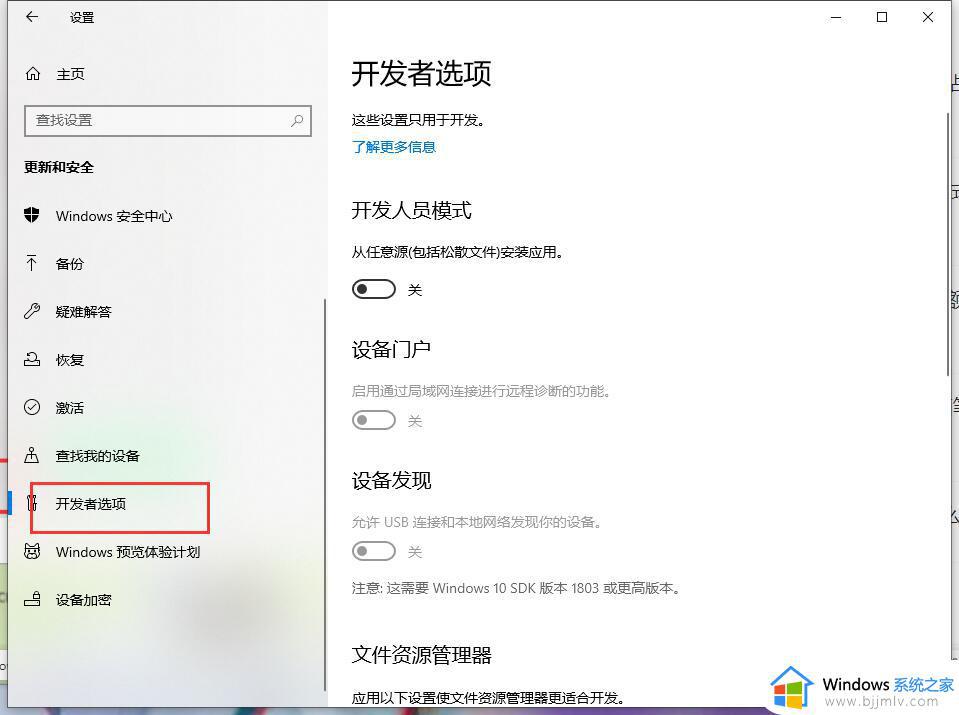This screenshot has height=715, width=959.
Task: Close the Settings window
Action: 928,17
